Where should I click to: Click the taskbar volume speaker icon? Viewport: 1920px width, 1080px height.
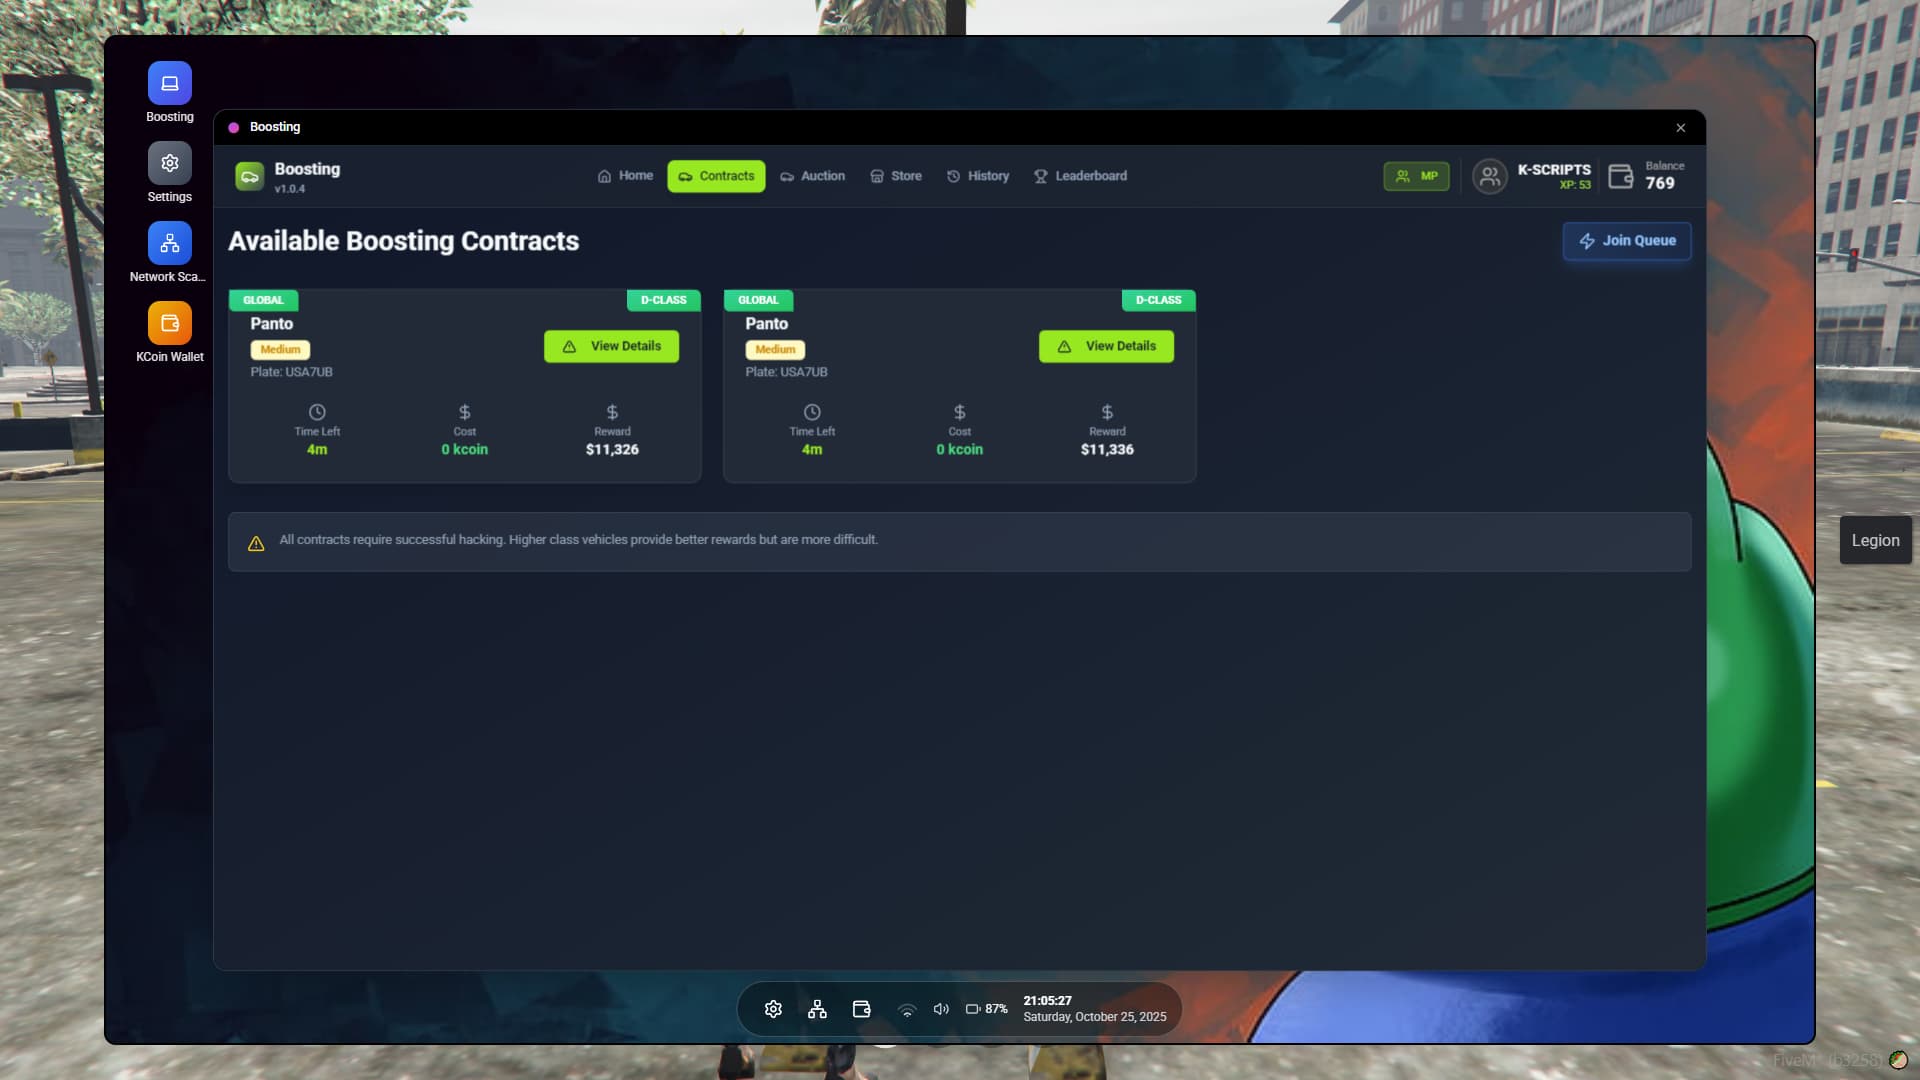[x=941, y=1009]
